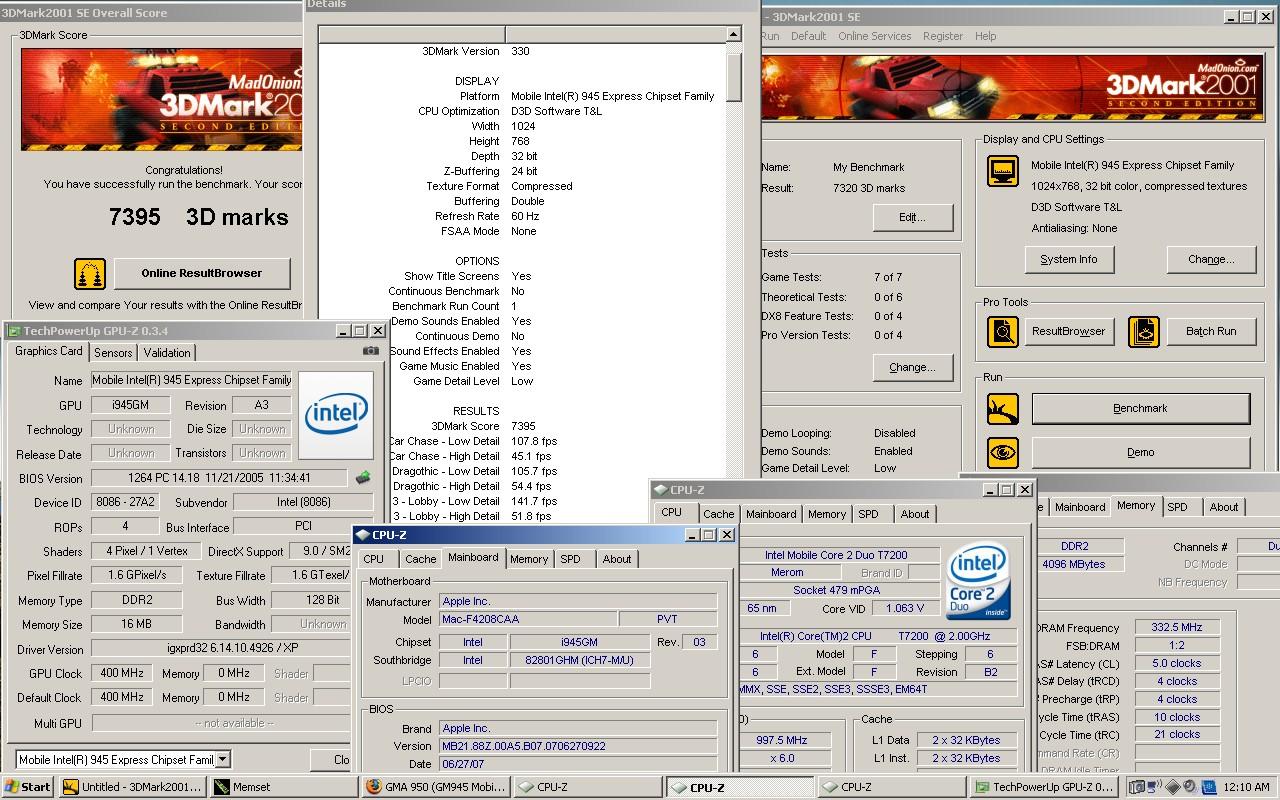
Task: Click the clock in the system tray
Action: coord(1245,788)
